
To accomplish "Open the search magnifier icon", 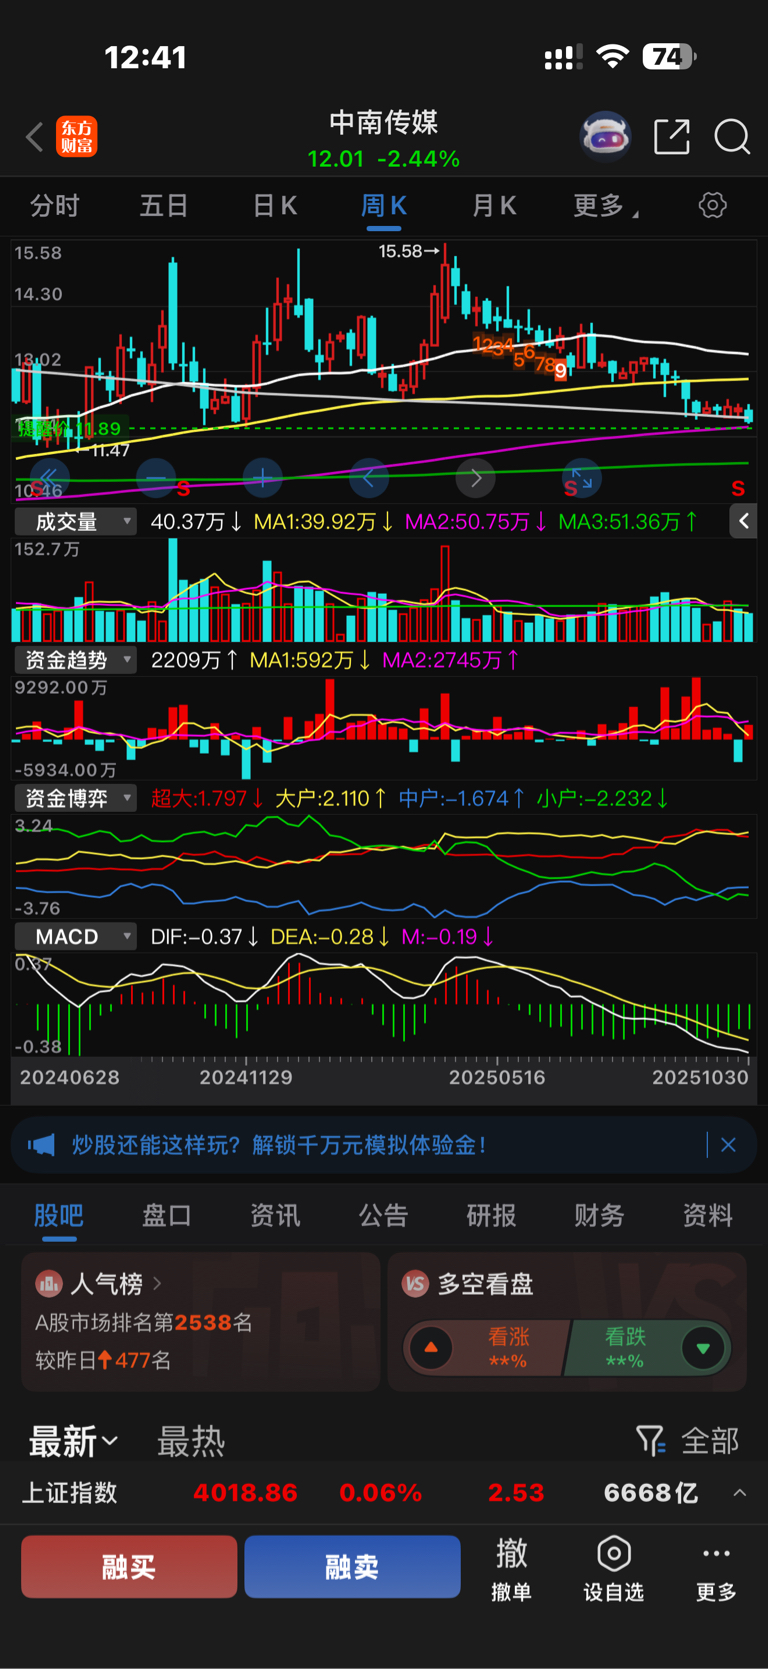I will pos(732,136).
